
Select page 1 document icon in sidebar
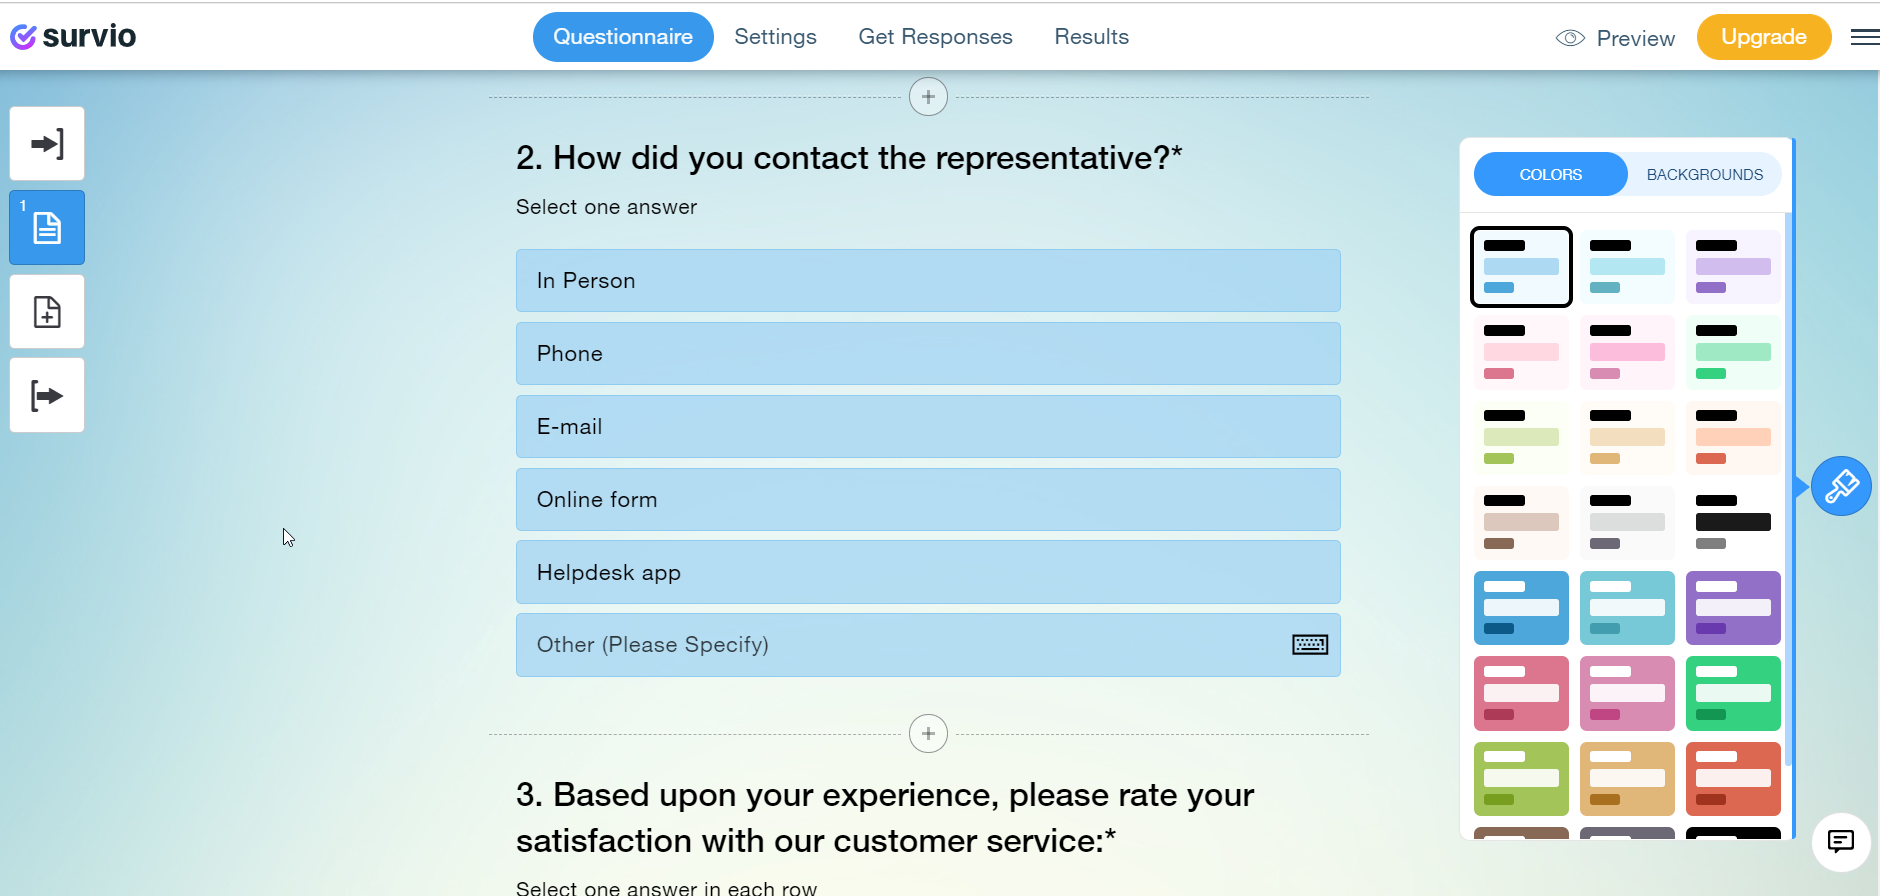(47, 228)
